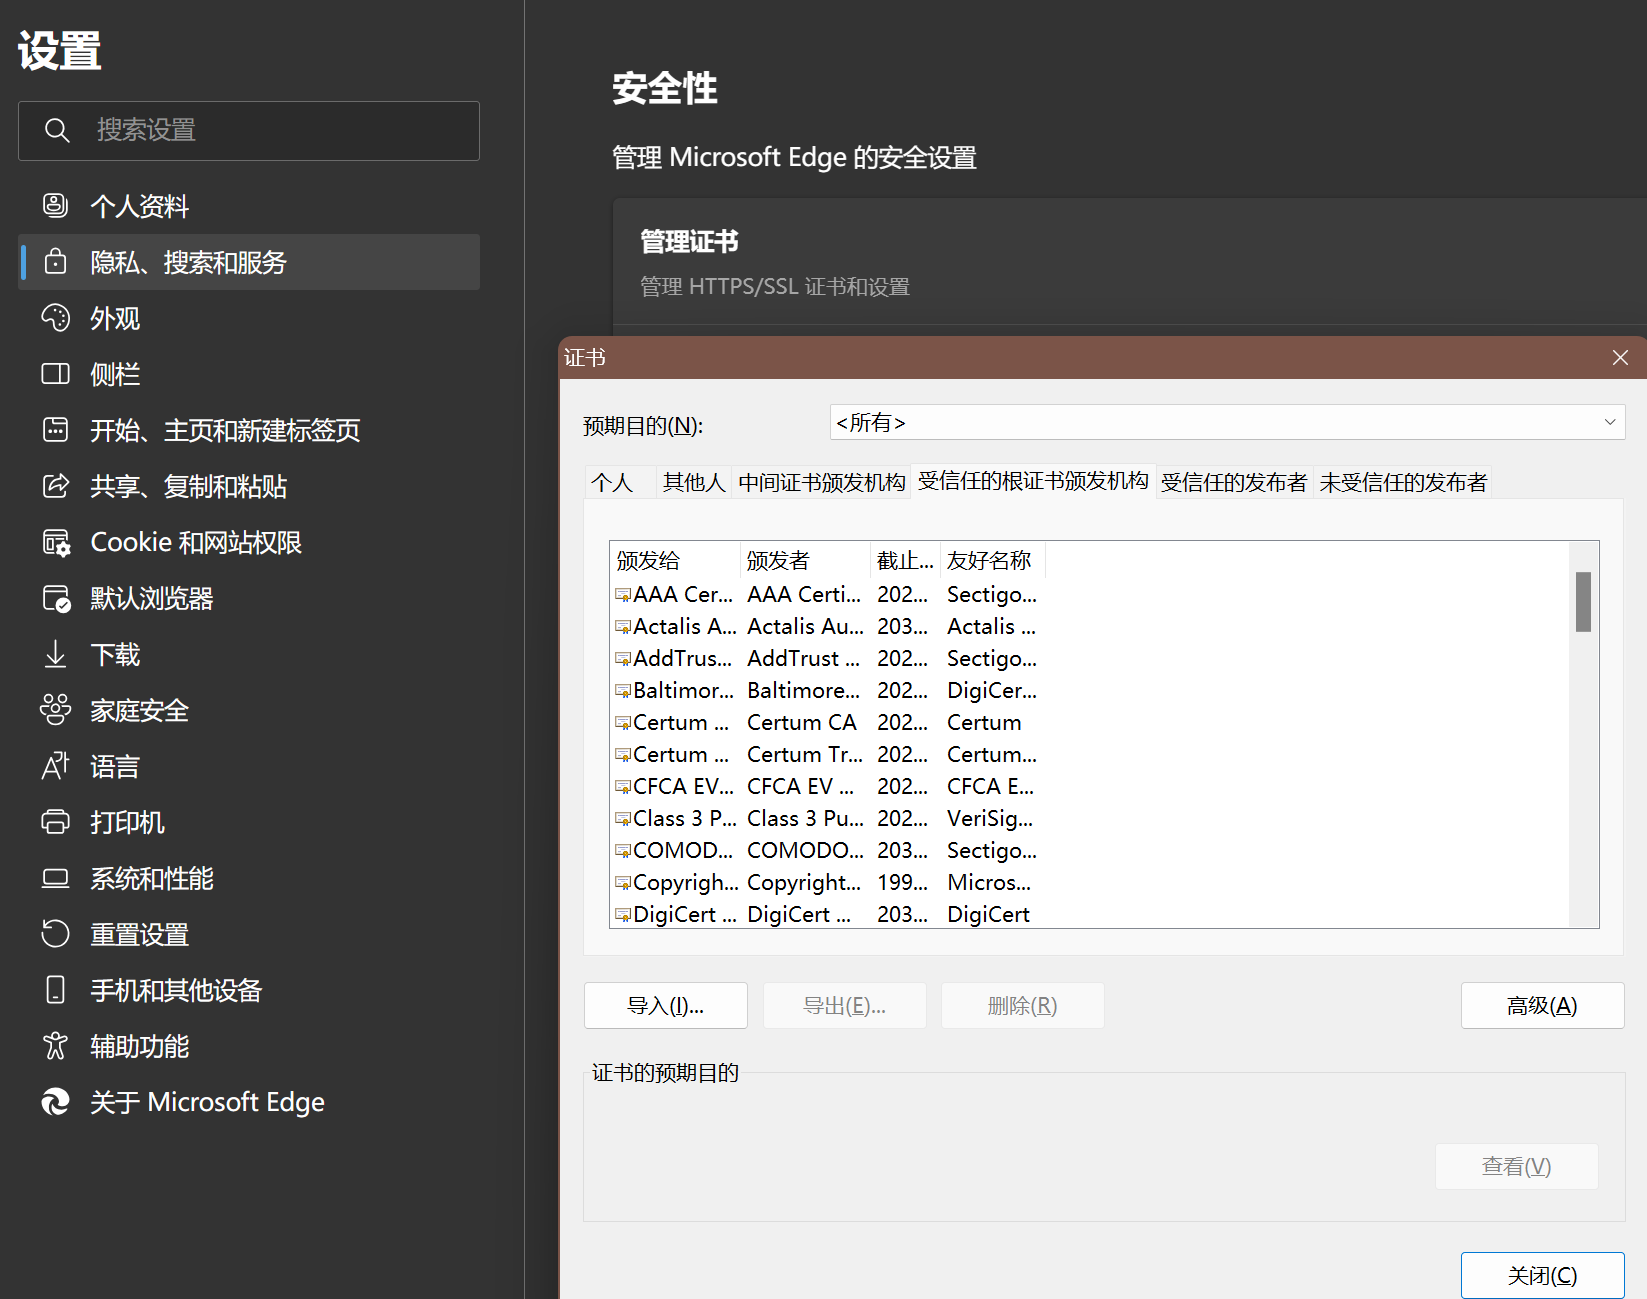The image size is (1647, 1299).
Task: Click the 下载 download arrow icon
Action: pyautogui.click(x=55, y=654)
